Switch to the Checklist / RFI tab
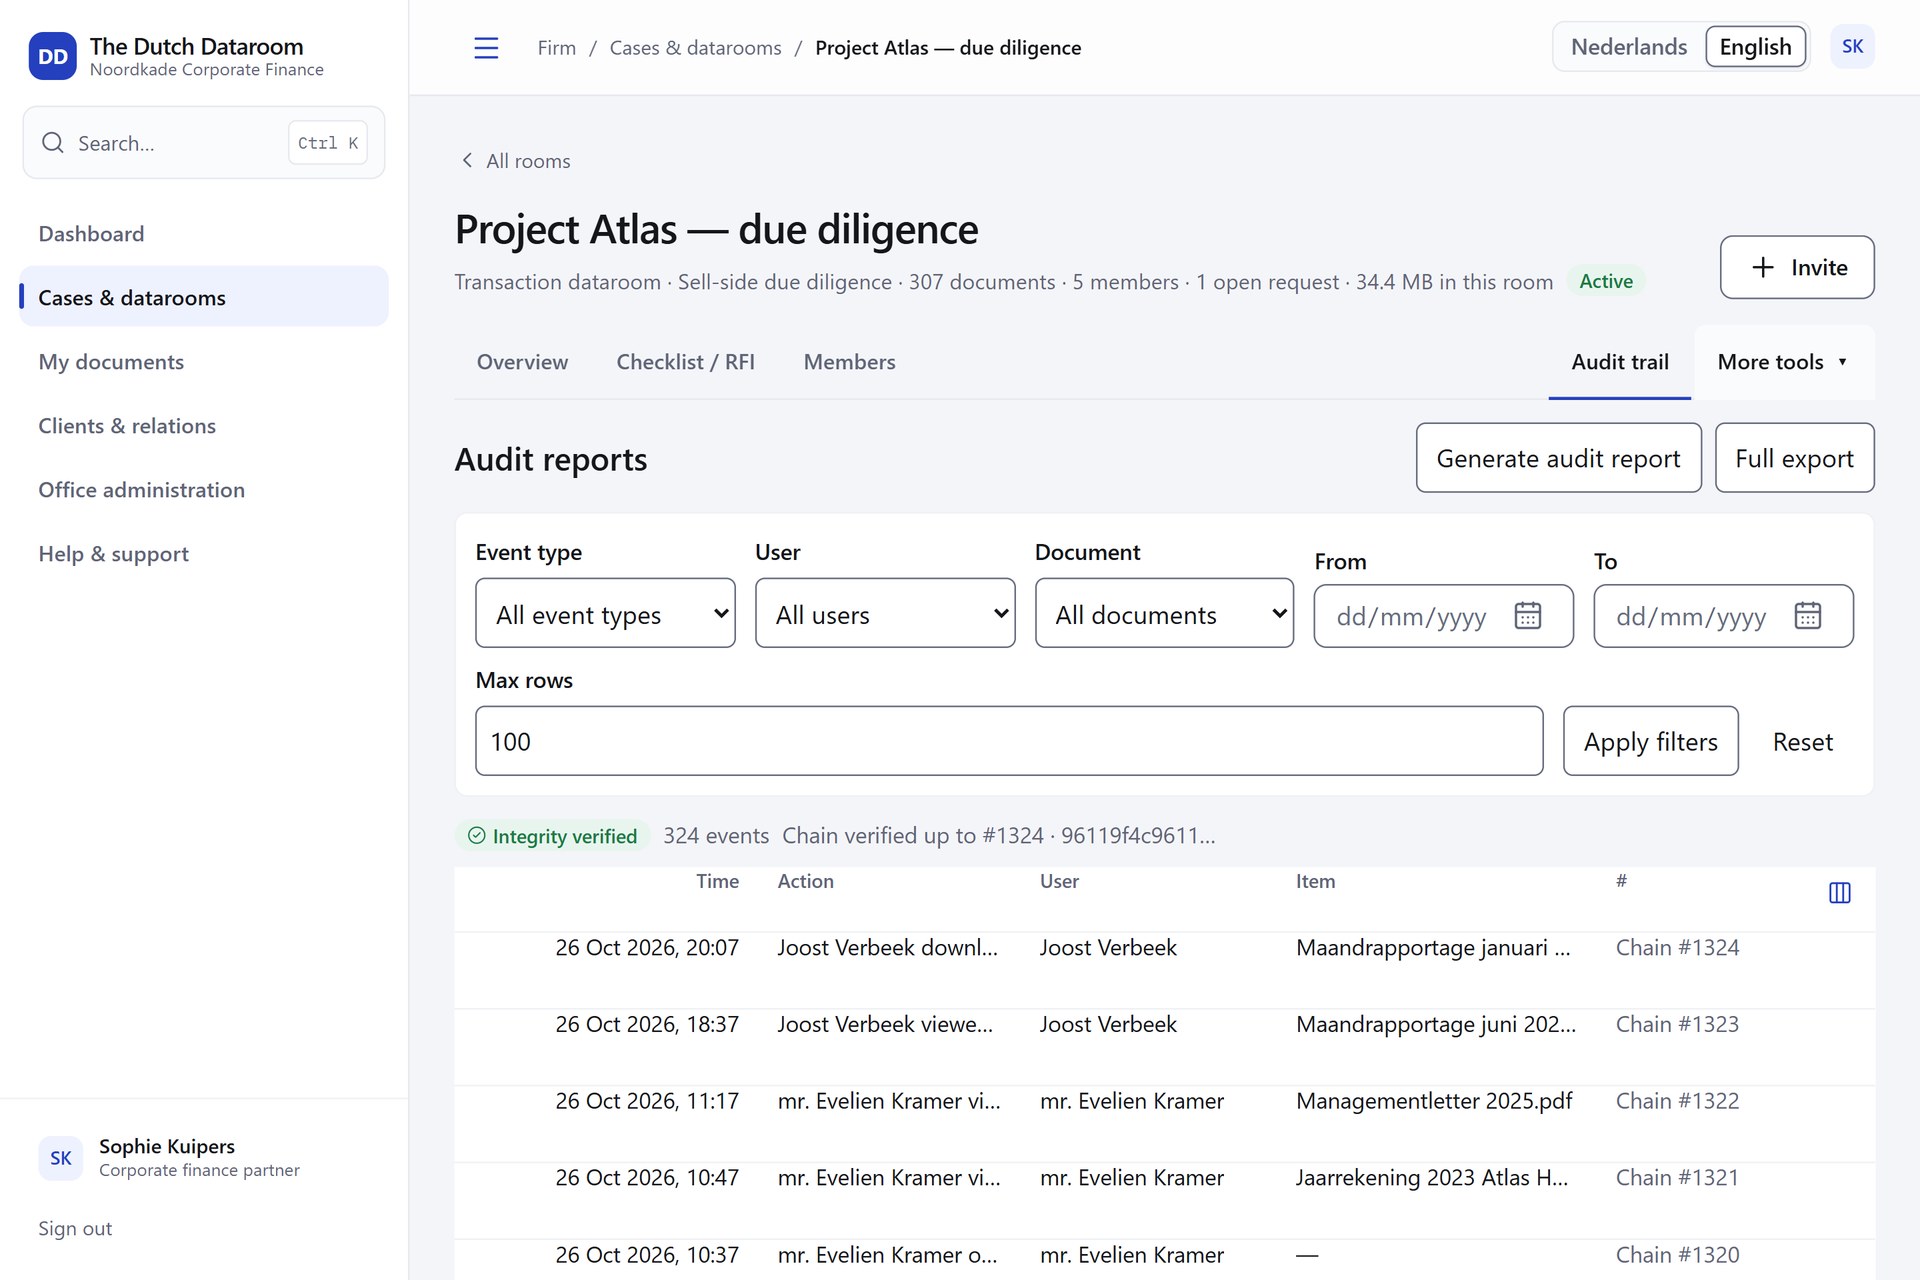The width and height of the screenshot is (1920, 1280). click(685, 362)
